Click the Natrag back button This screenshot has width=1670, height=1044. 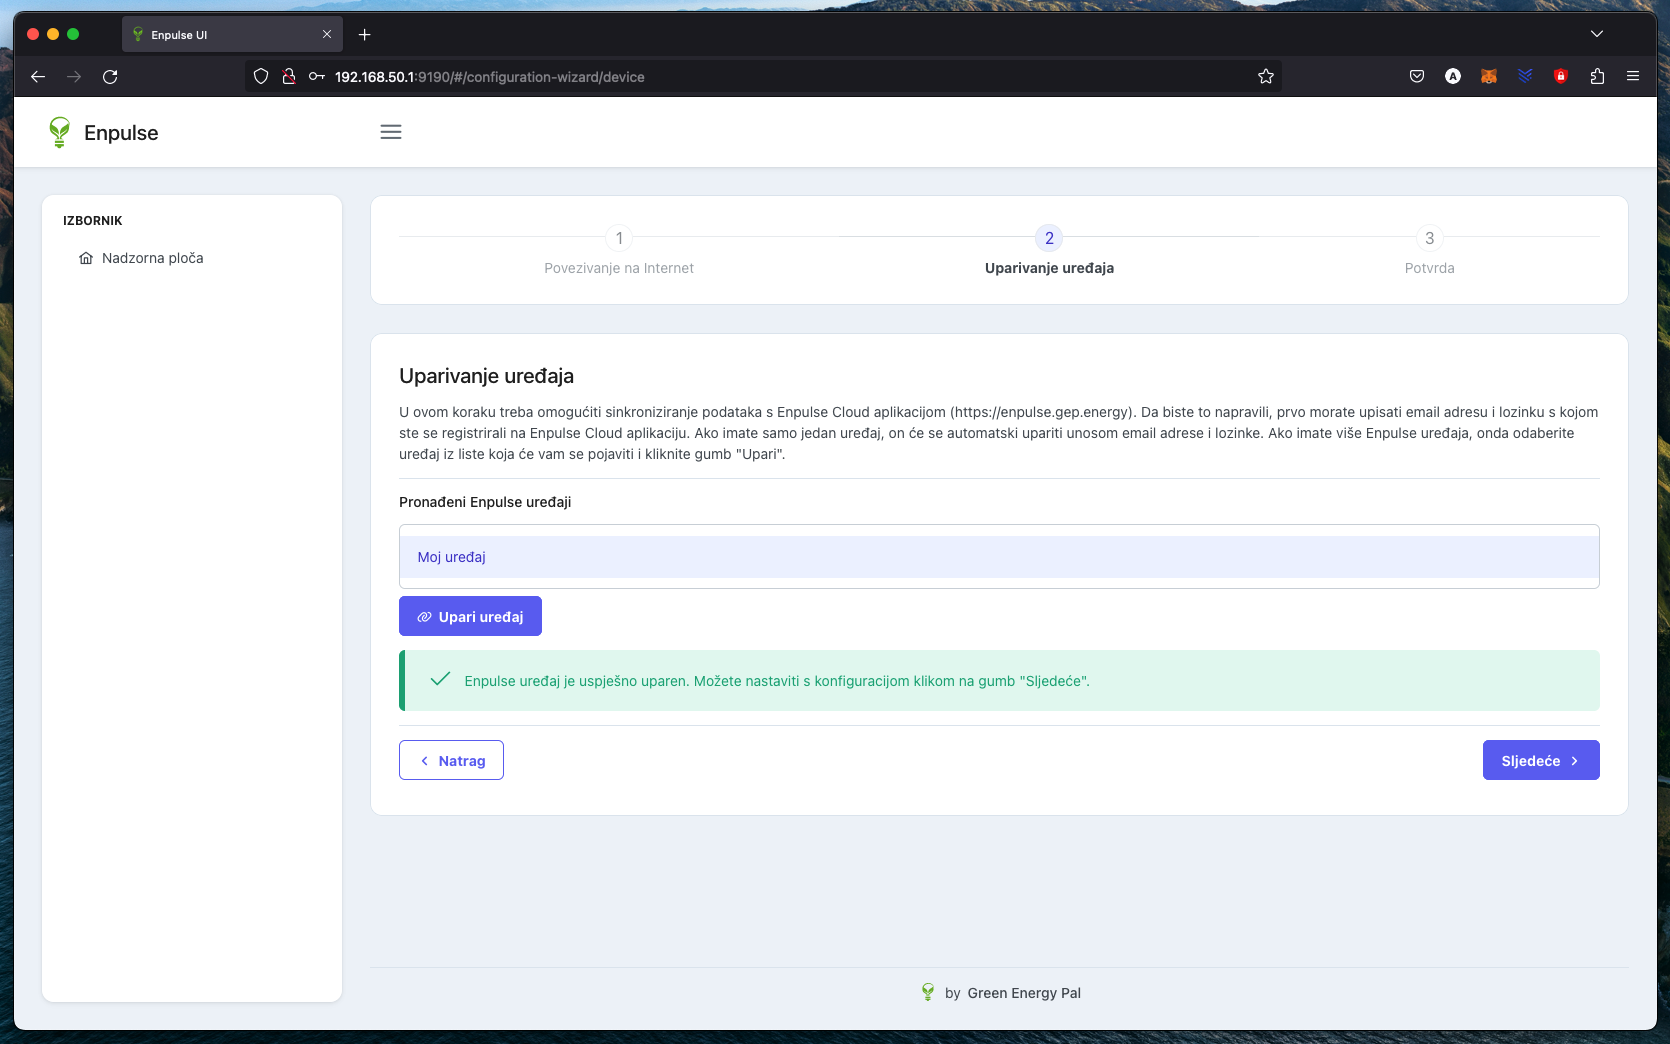pos(451,760)
